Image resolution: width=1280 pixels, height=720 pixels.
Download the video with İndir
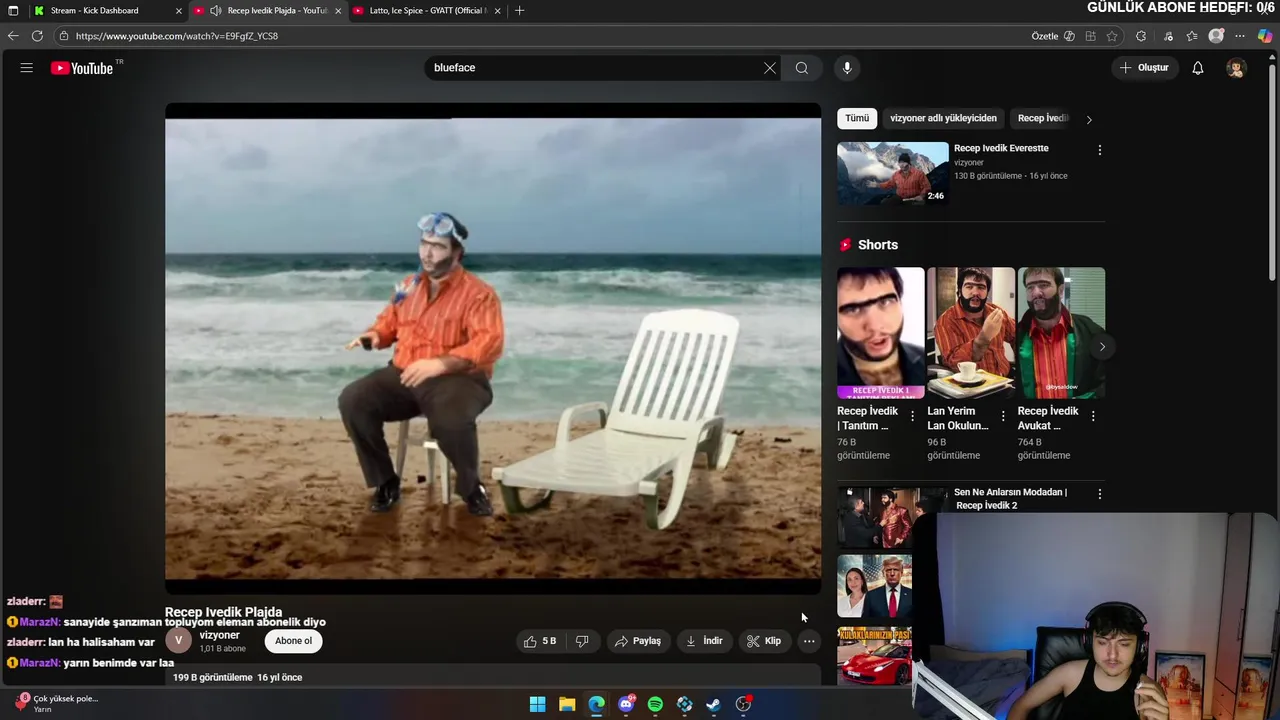(x=704, y=641)
